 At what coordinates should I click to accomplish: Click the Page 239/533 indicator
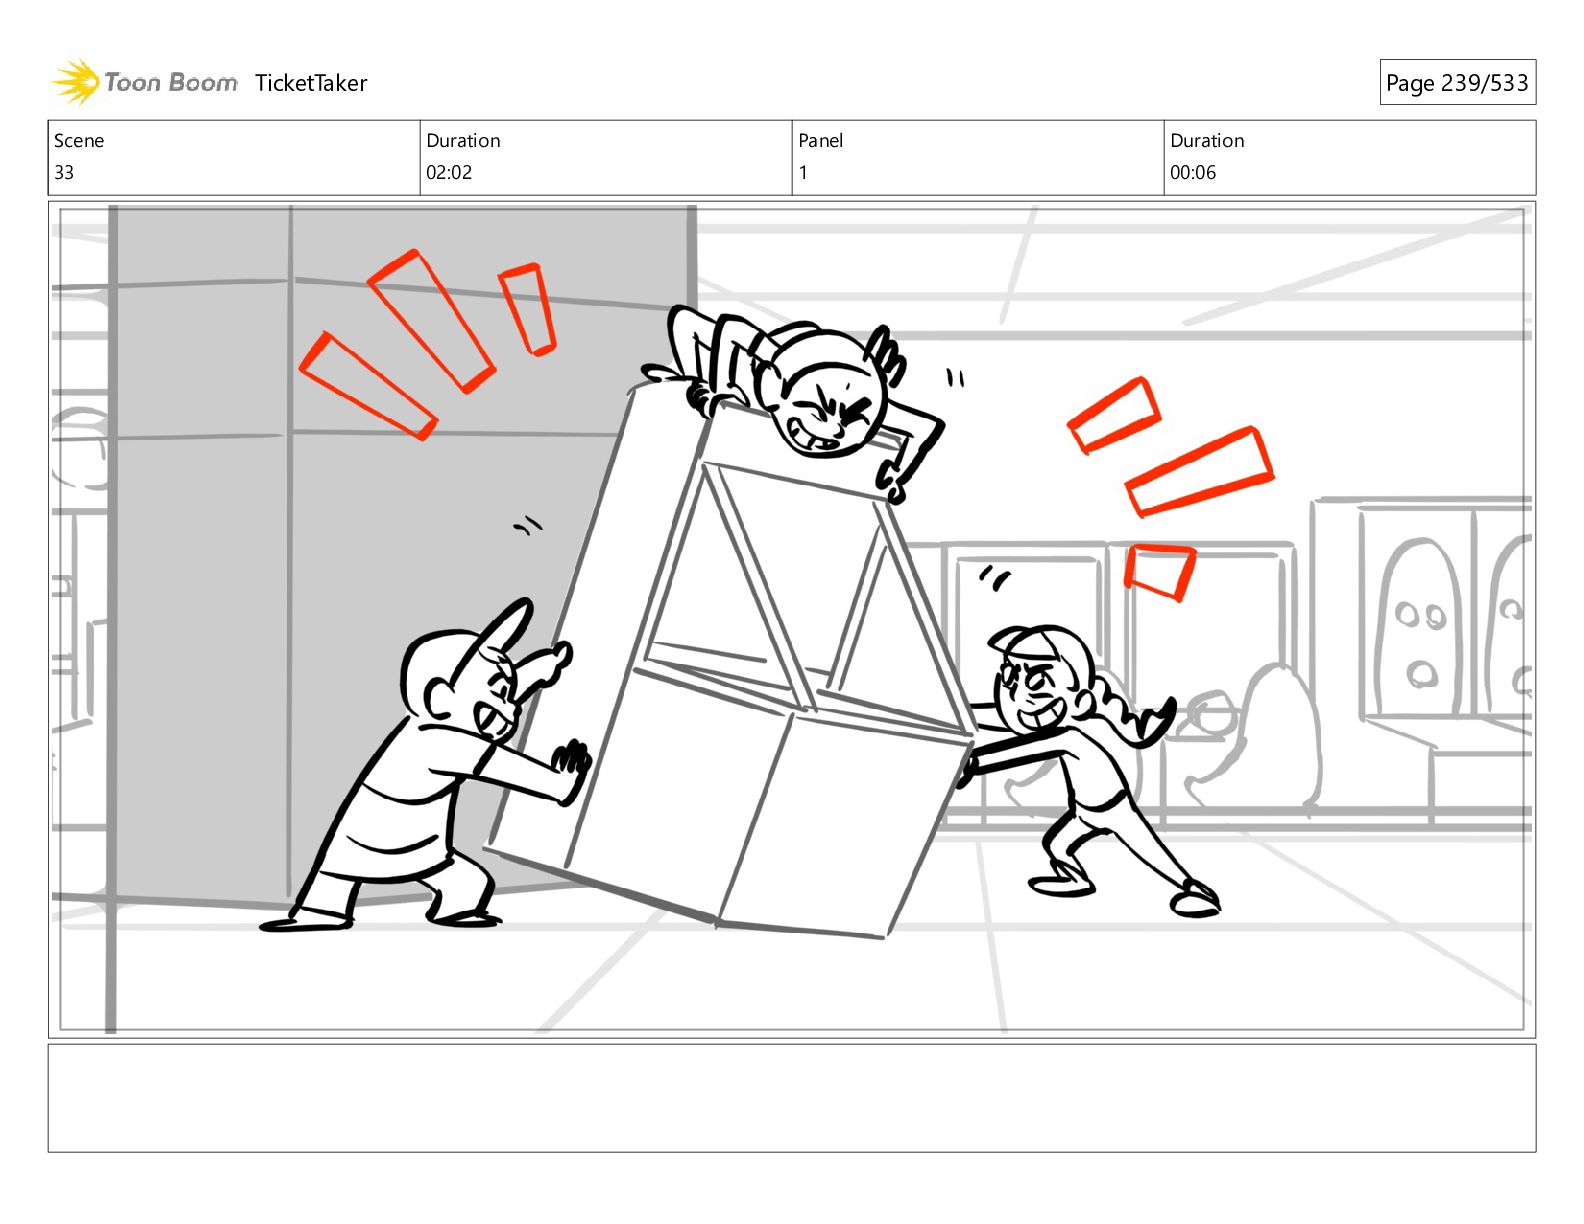[1457, 83]
